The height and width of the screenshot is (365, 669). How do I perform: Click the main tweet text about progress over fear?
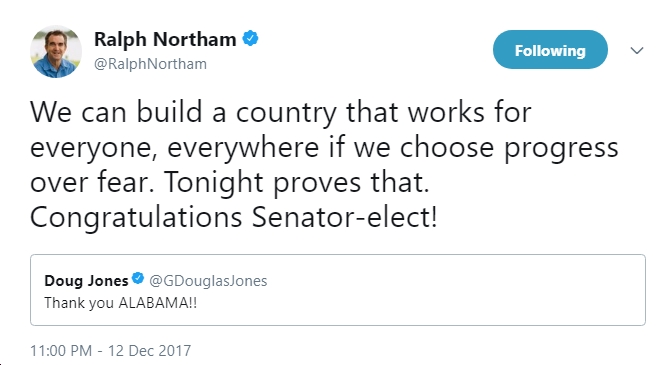click(x=324, y=165)
